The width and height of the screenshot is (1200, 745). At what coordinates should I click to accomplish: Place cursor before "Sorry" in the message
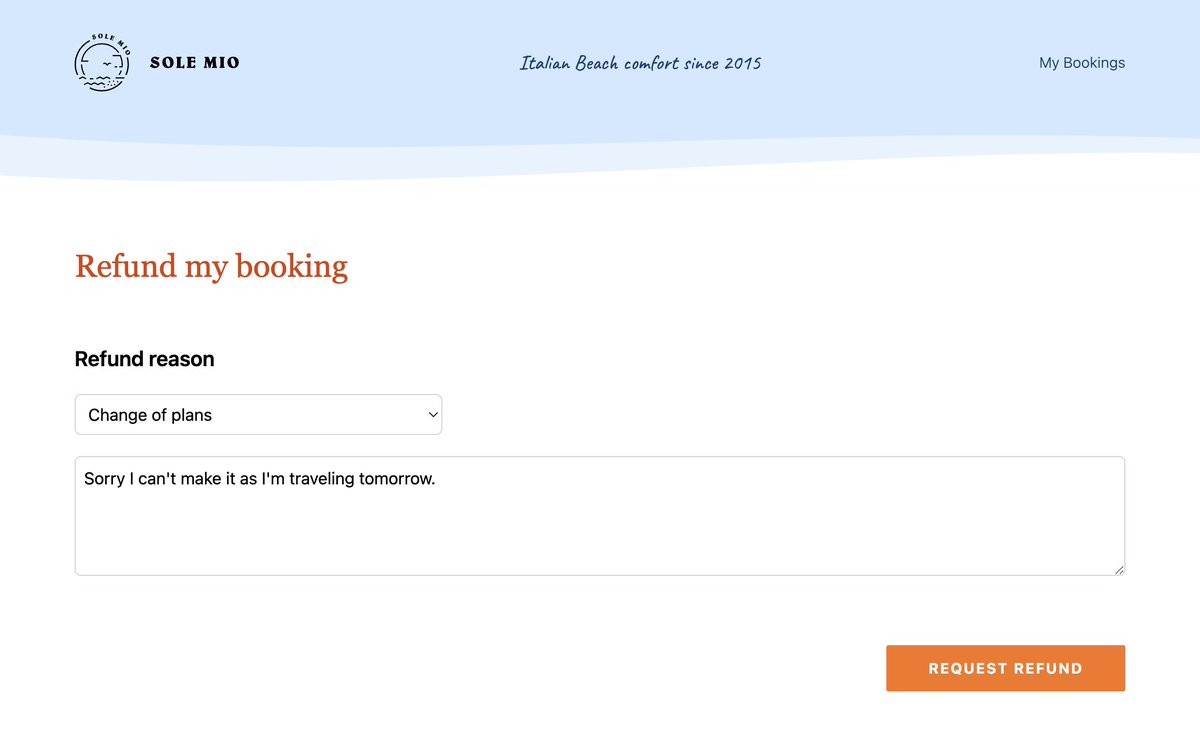click(x=84, y=479)
